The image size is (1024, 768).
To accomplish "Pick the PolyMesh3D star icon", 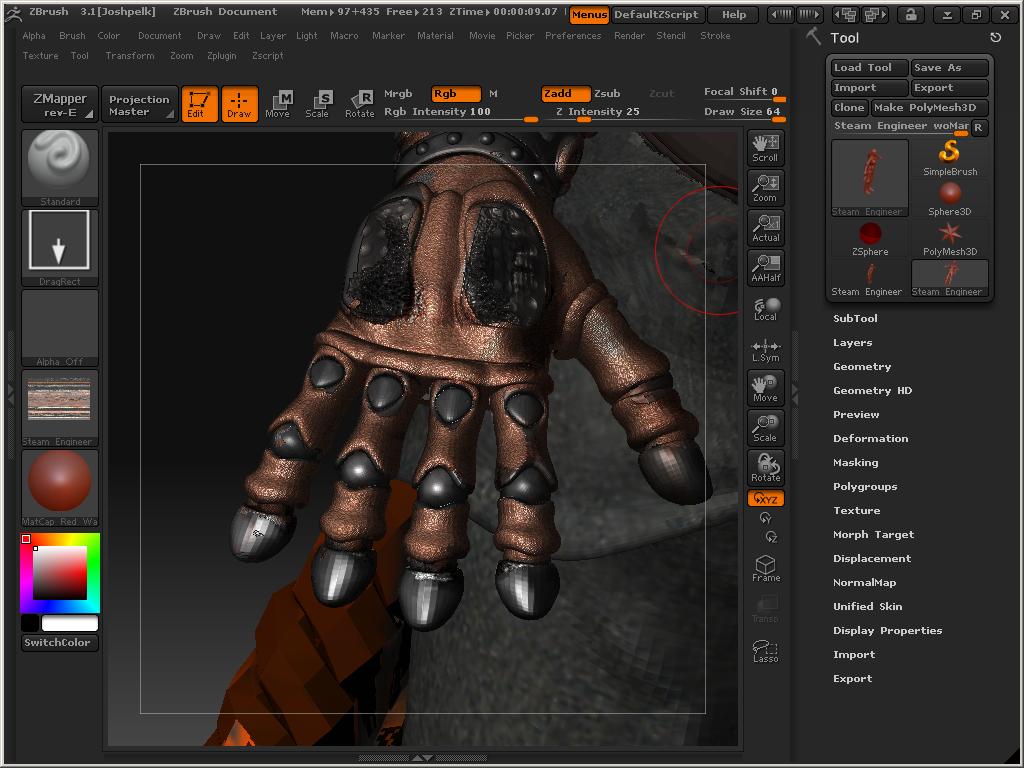I will [x=949, y=232].
